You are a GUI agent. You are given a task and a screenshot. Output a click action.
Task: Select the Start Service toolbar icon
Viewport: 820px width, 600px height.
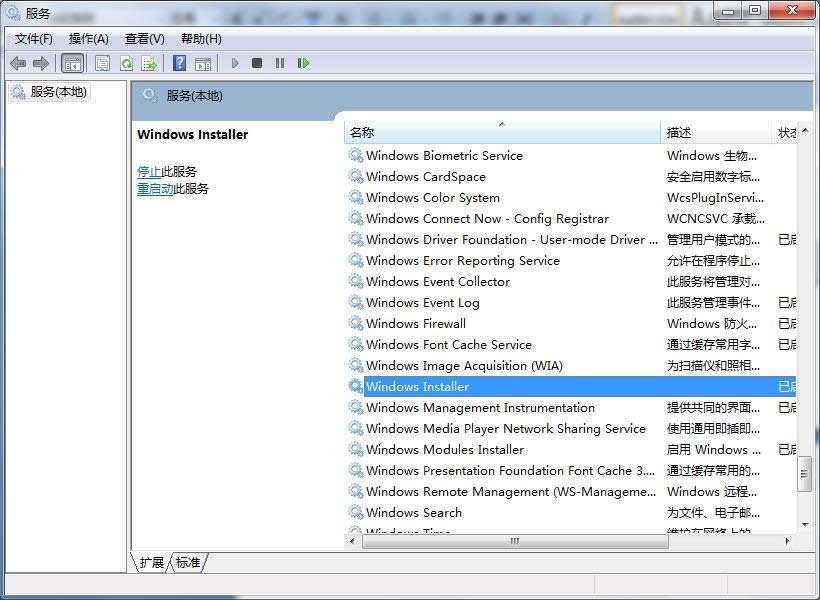234,63
